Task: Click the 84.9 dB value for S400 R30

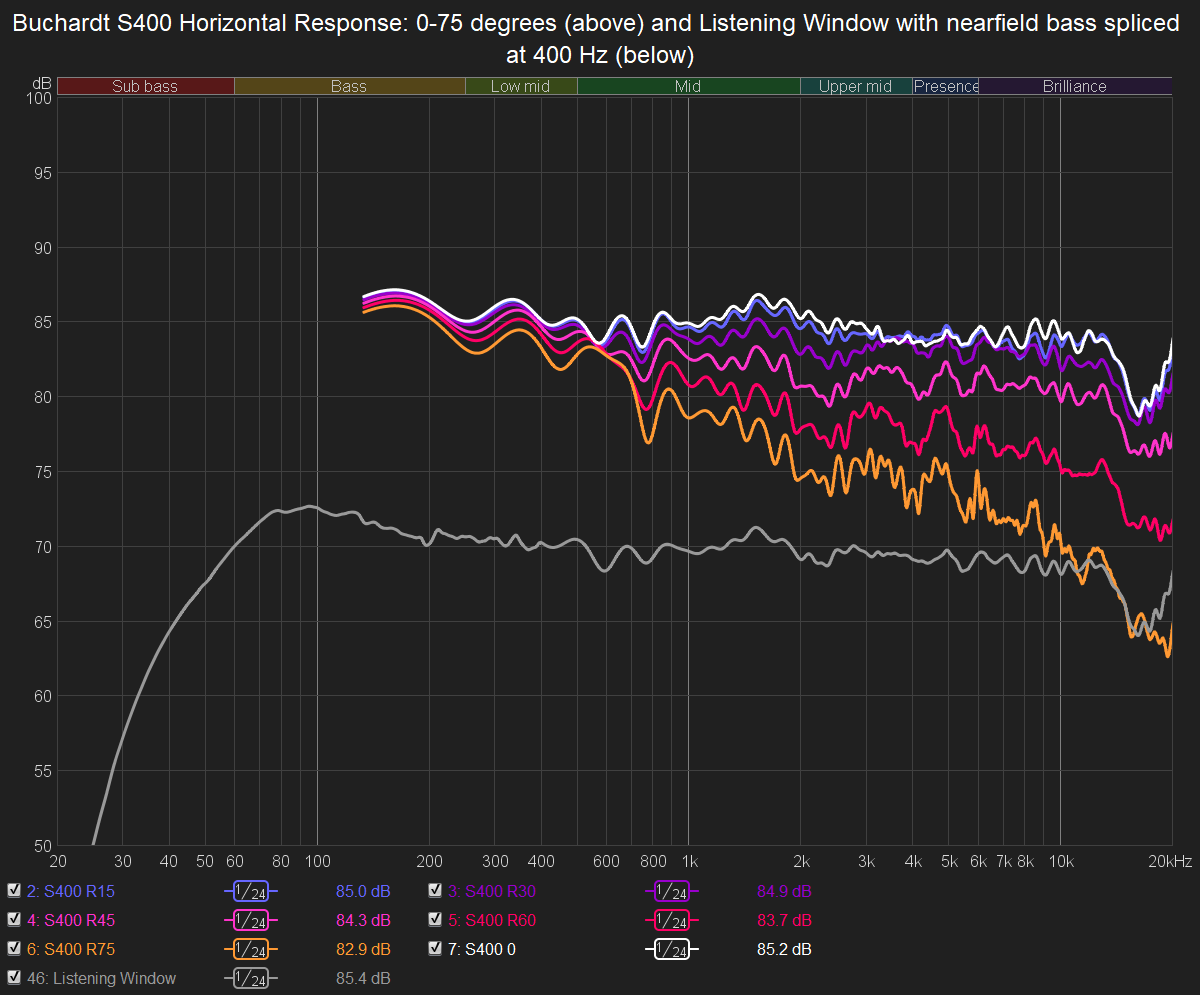Action: [x=784, y=890]
